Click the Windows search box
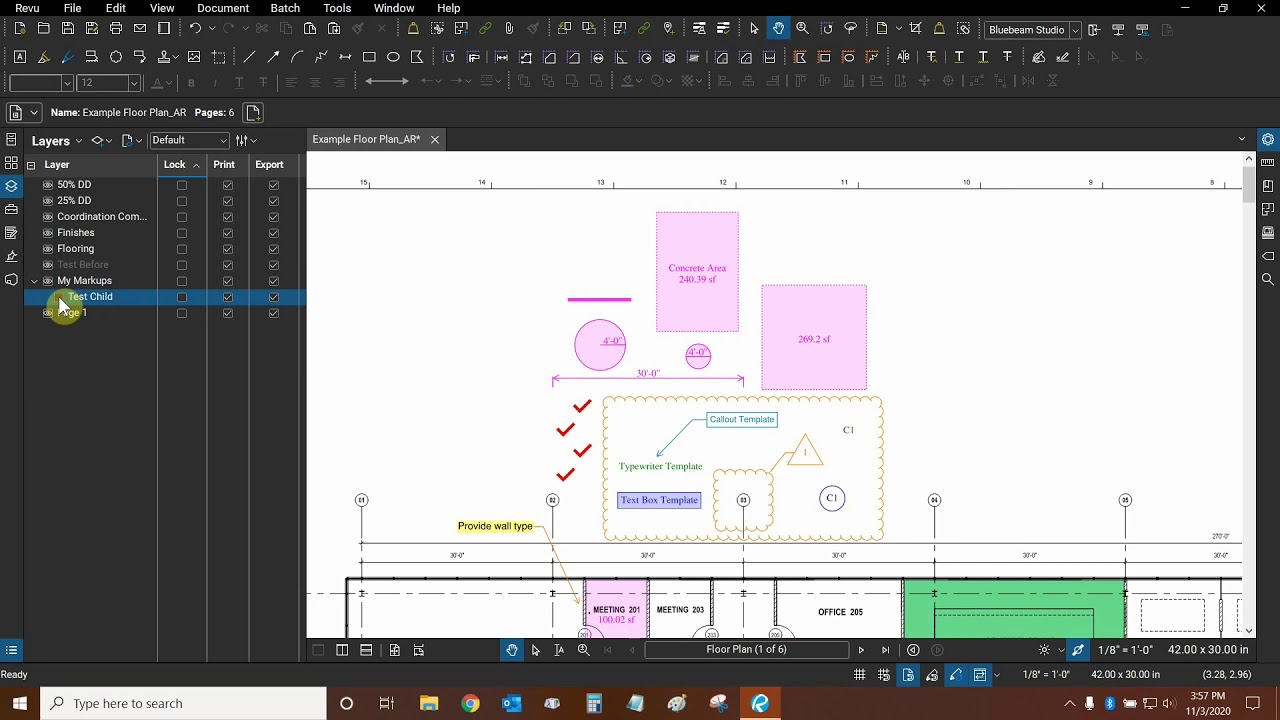The height and width of the screenshot is (720, 1280). pos(184,704)
